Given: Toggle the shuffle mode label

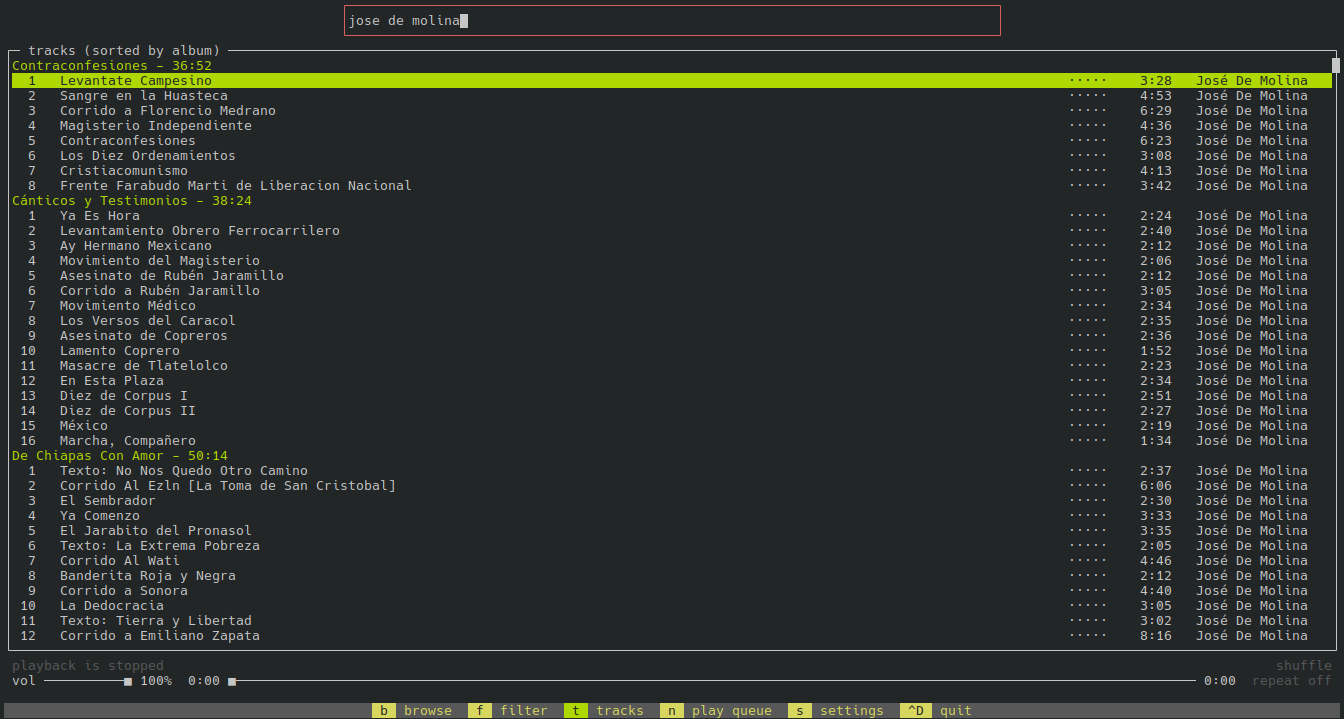Looking at the screenshot, I should pos(1304,666).
